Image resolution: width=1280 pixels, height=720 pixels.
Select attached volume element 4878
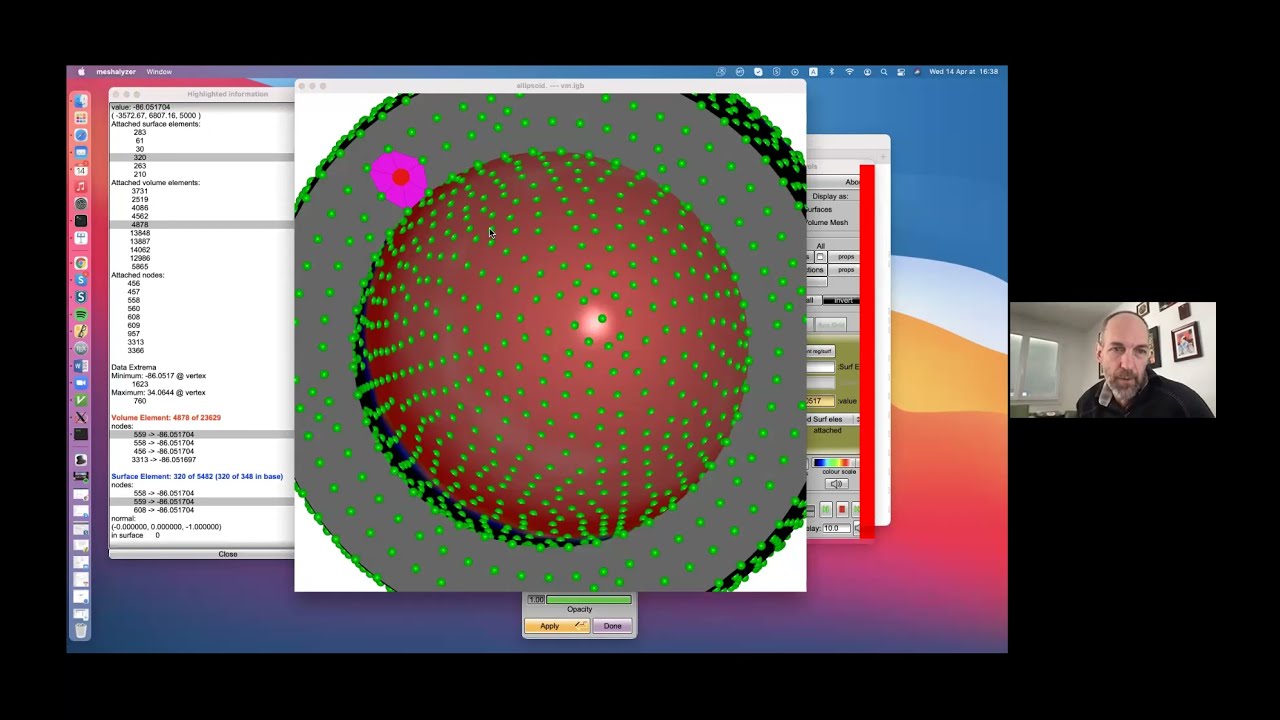[139, 225]
